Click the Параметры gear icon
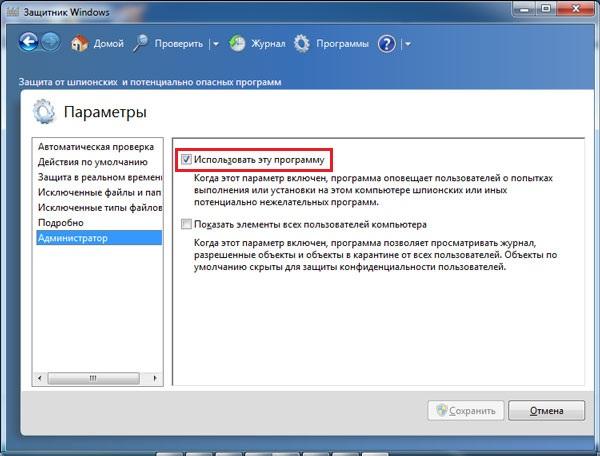600x456 pixels. [44, 112]
